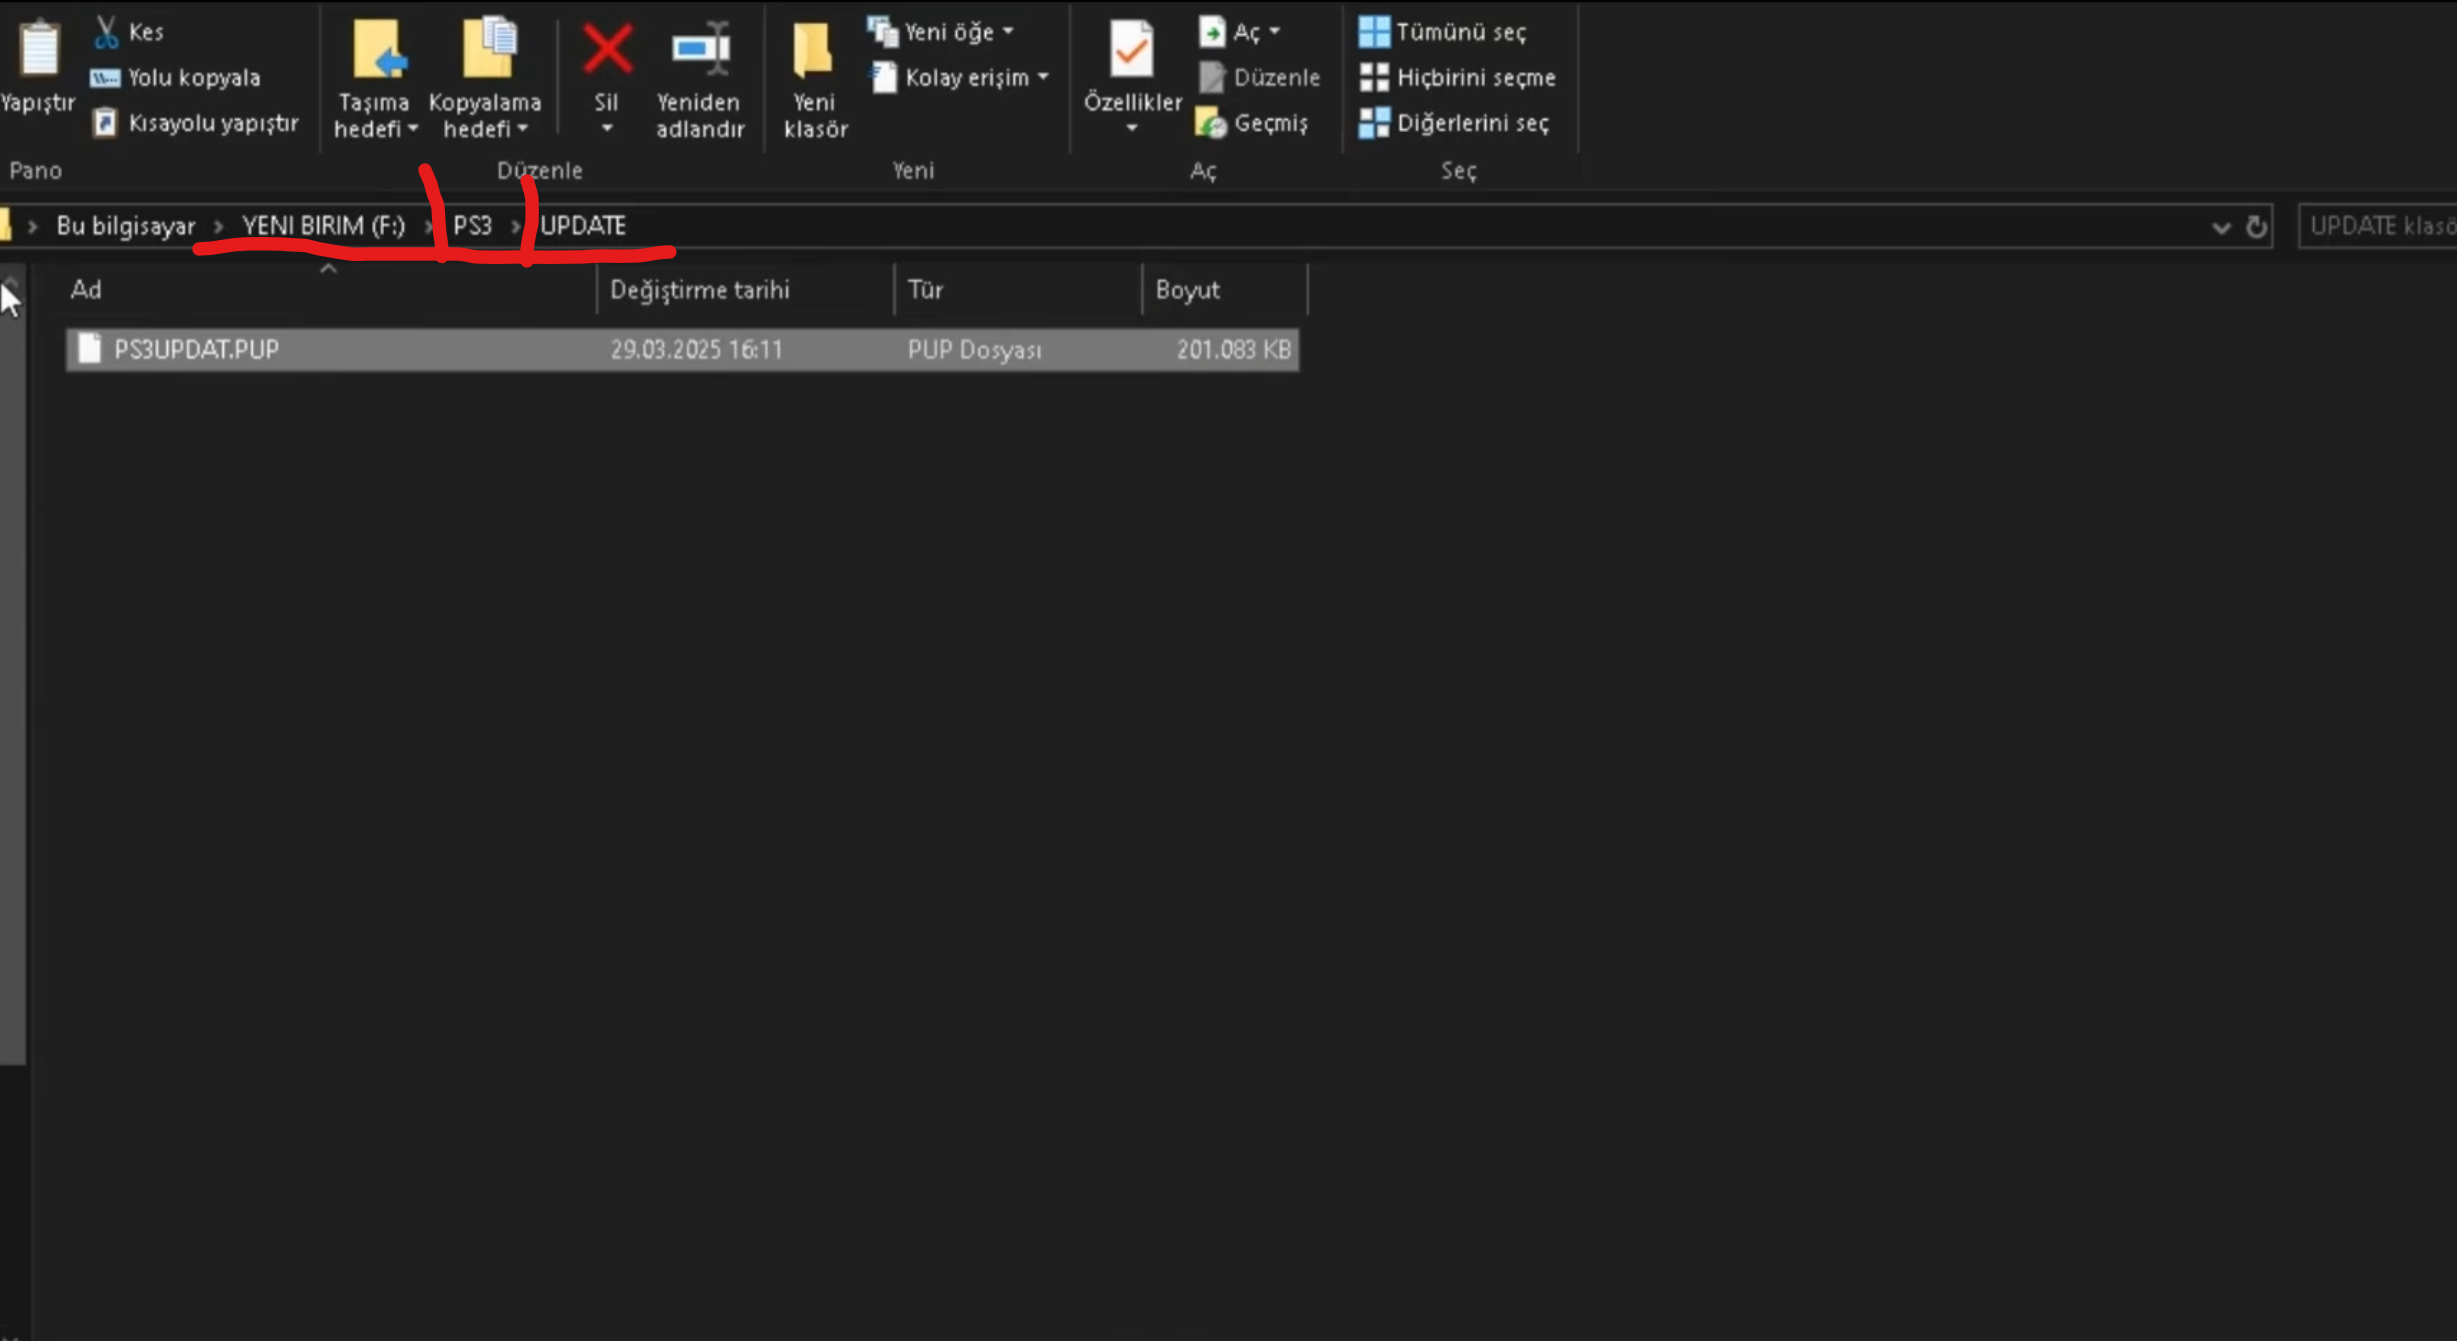Select the PS3UPDAT.PUP file
The width and height of the screenshot is (2457, 1341).
(x=196, y=350)
